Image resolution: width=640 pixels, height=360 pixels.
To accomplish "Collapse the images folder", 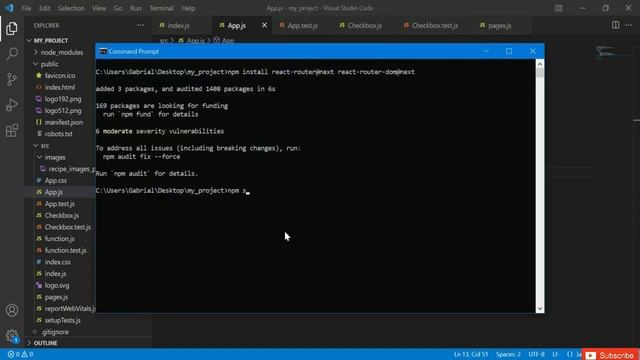I will (55, 157).
